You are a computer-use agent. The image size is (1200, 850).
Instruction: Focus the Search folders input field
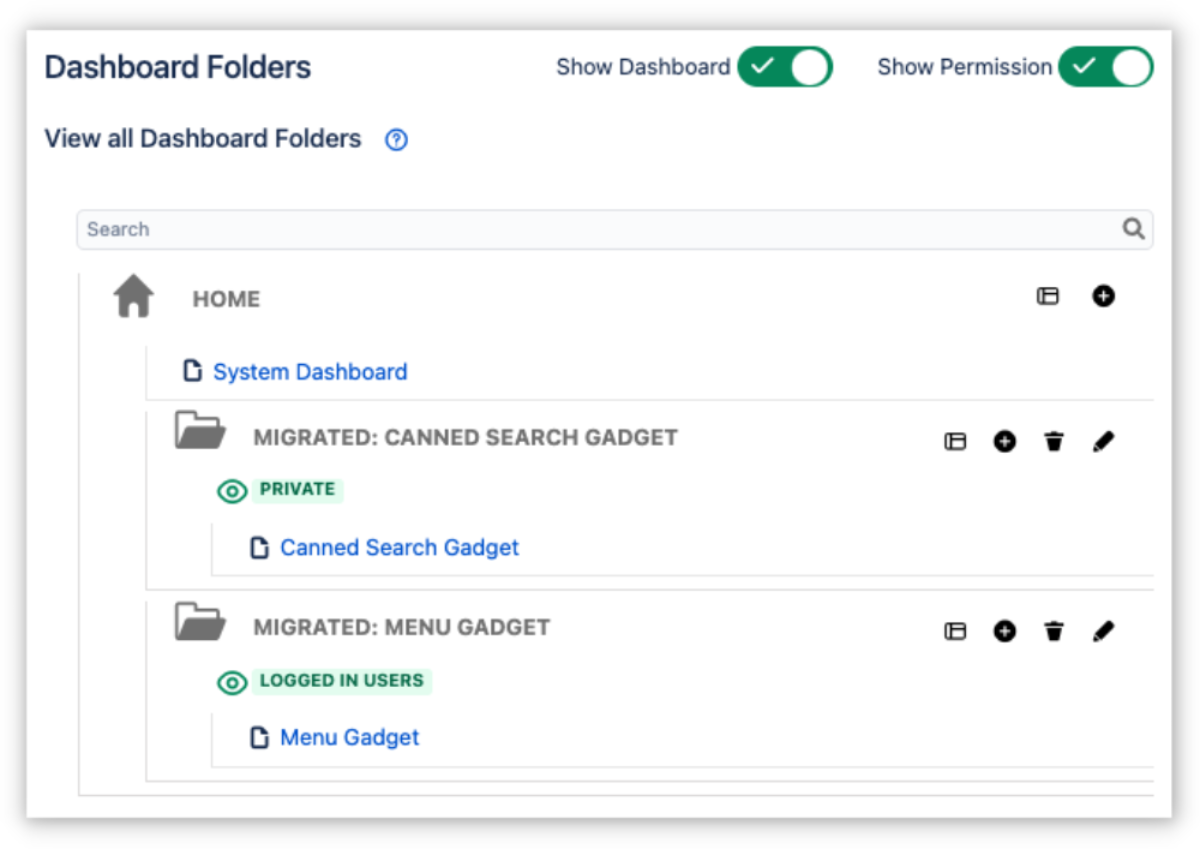point(600,229)
